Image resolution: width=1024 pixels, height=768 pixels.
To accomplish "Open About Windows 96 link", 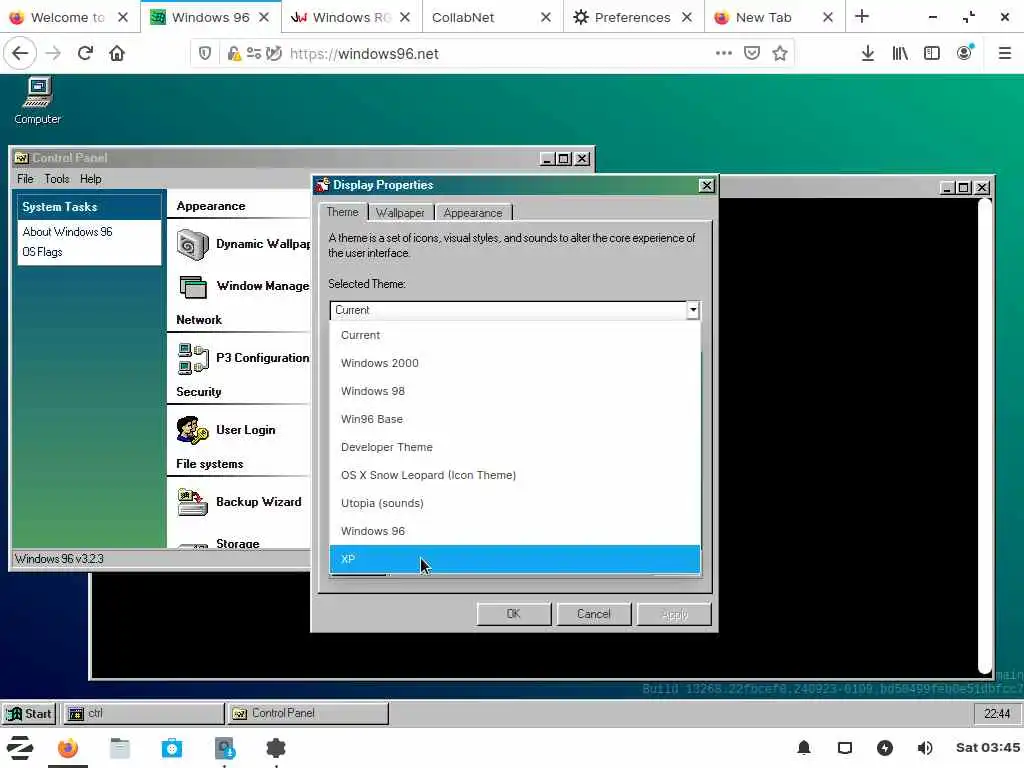I will [x=67, y=232].
